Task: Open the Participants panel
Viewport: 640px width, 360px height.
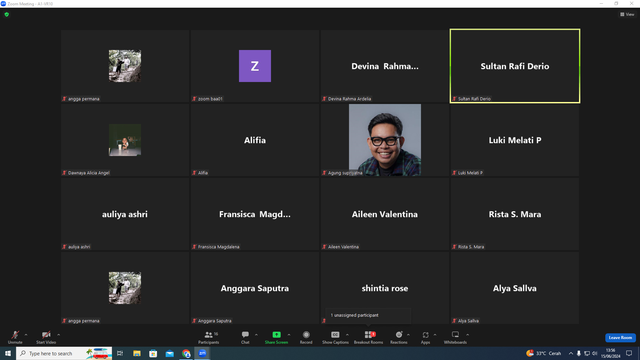Action: click(209, 337)
